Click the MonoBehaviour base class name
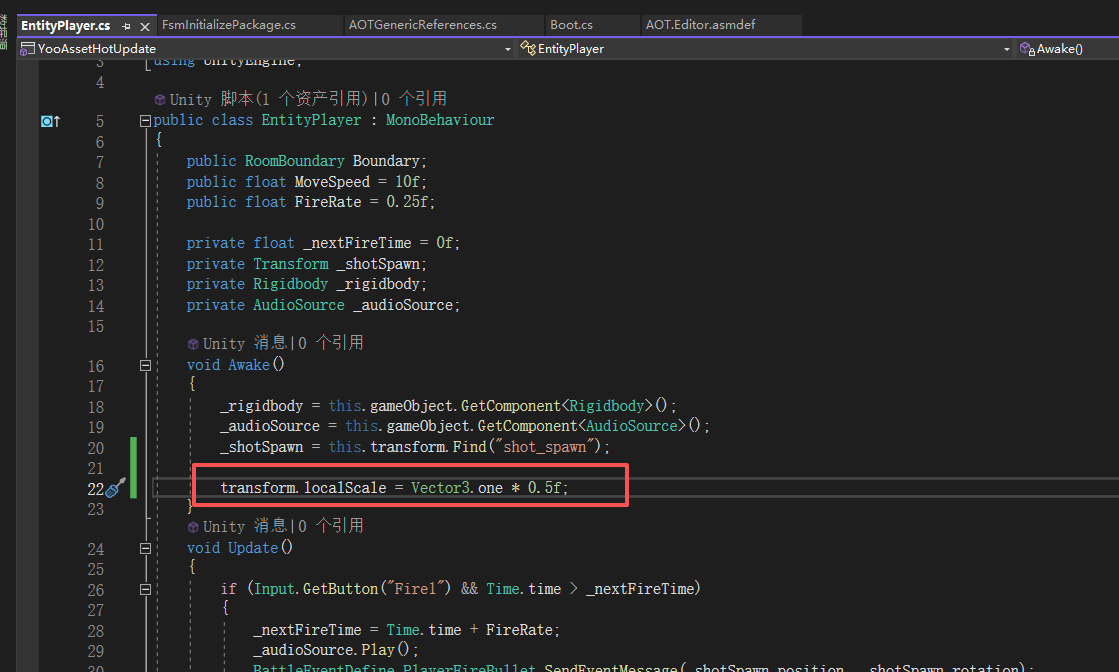The height and width of the screenshot is (672, 1119). 440,120
